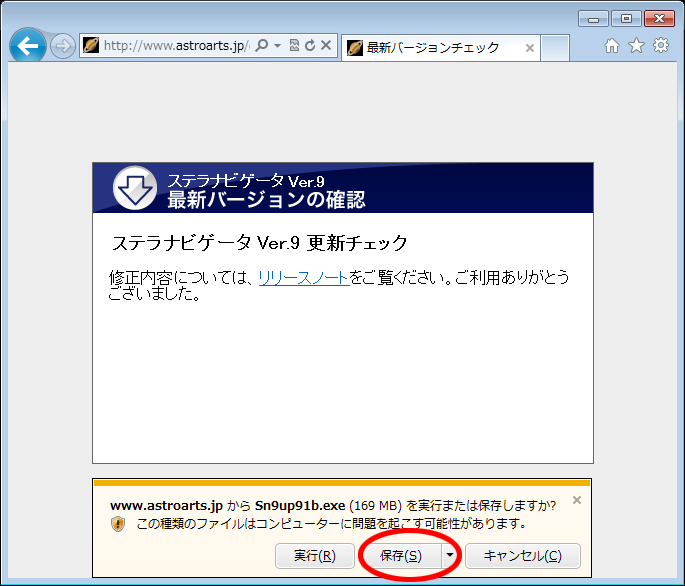This screenshot has height=586, width=685.
Task: Maximize the browser window
Action: [626, 19]
